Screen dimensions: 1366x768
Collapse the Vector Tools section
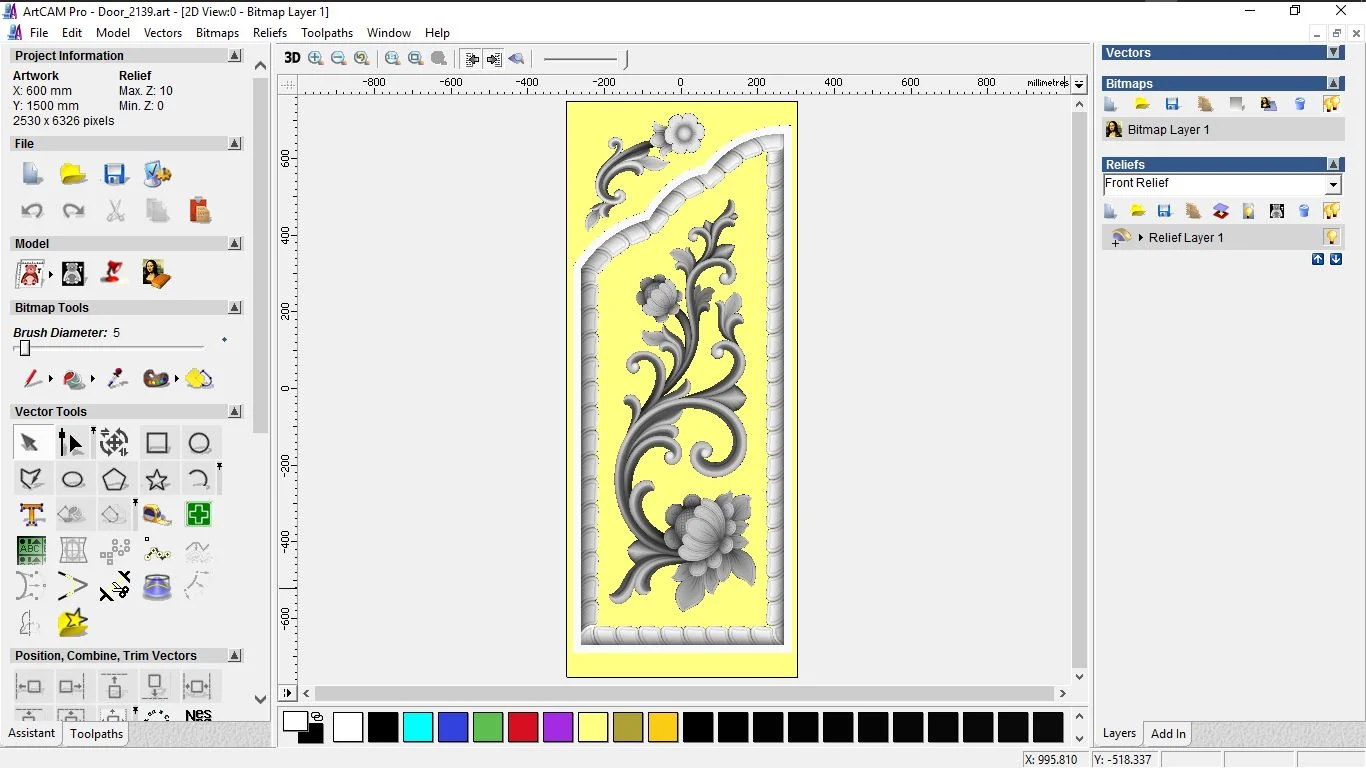pos(235,411)
